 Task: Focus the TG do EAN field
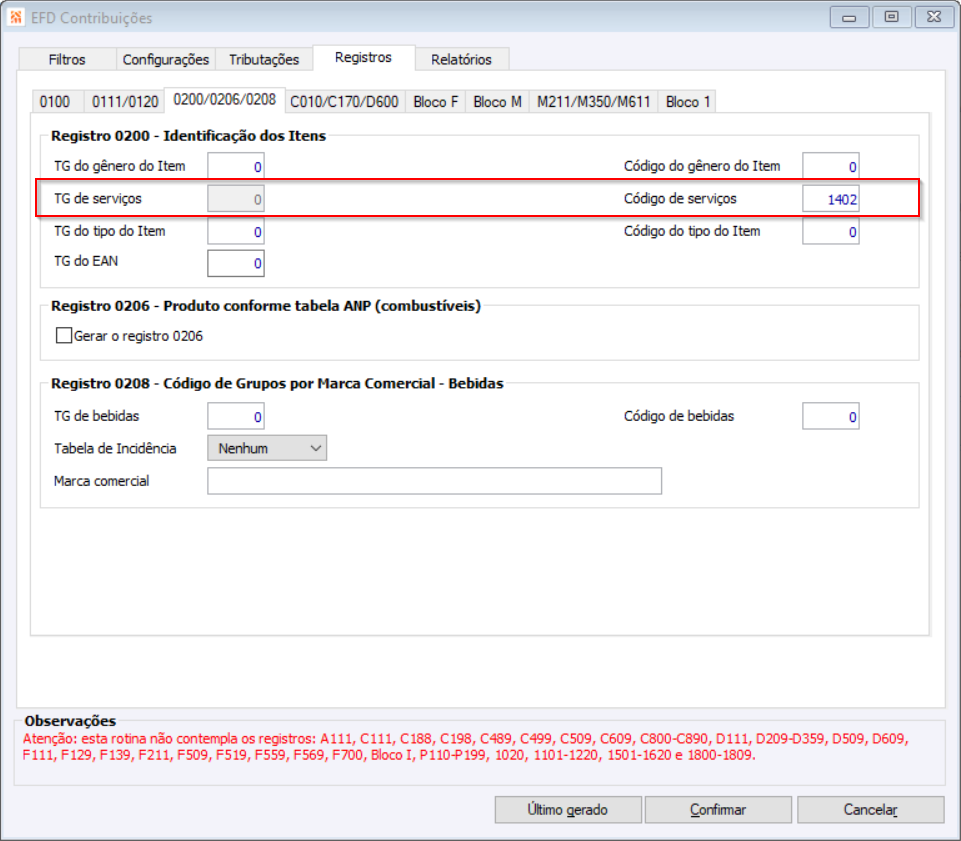(236, 263)
